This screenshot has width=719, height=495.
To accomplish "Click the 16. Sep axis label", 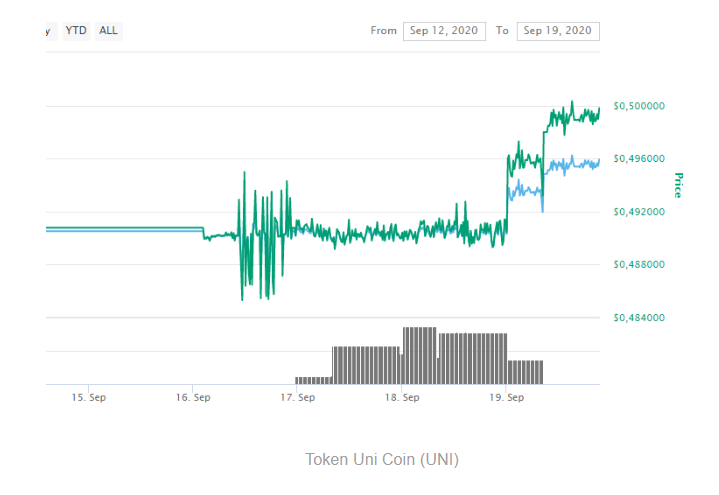I will point(193,397).
